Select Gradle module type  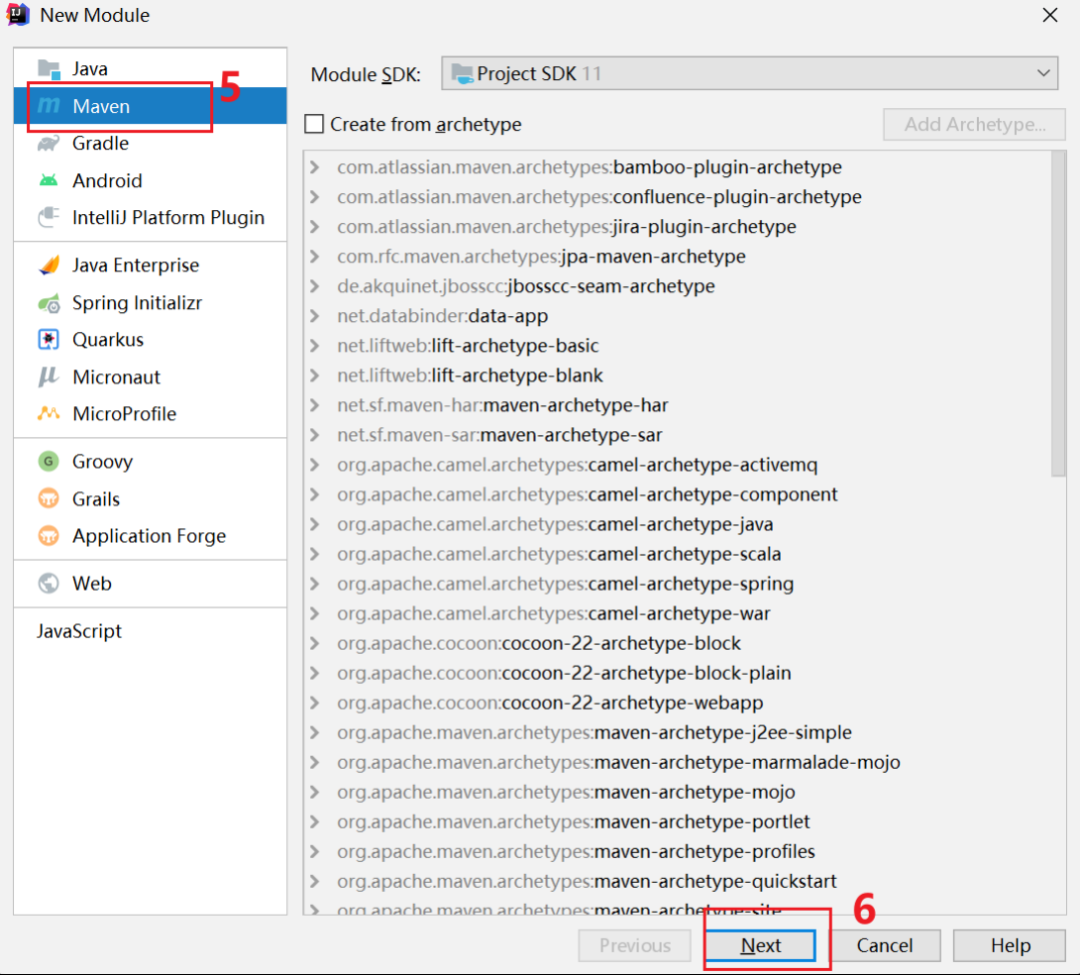coord(150,143)
